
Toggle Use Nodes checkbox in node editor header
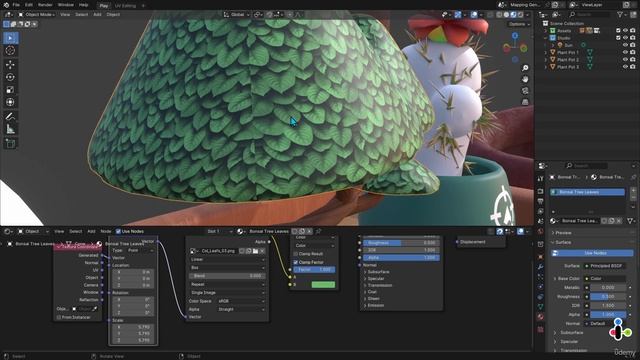tap(118, 231)
